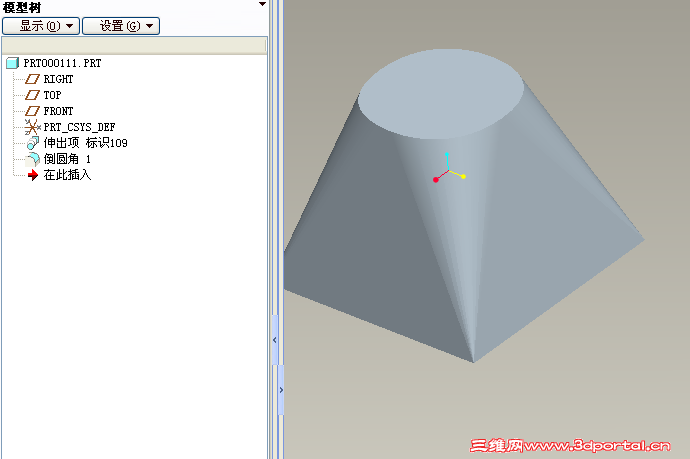The width and height of the screenshot is (690, 459).
Task: Click the FRONT datum plane icon
Action: [x=32, y=111]
